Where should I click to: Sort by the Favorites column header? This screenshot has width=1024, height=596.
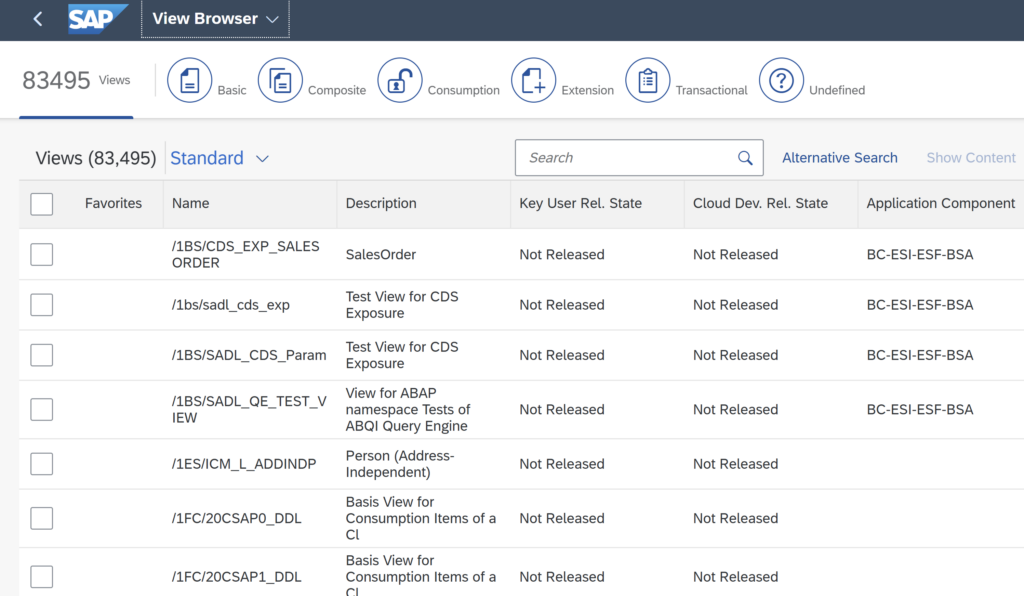coord(113,204)
